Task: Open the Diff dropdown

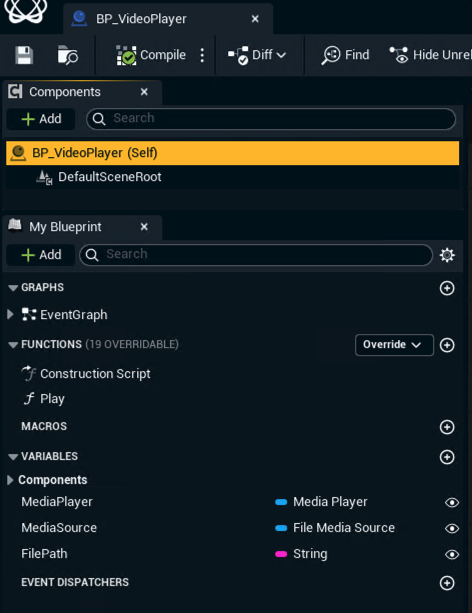Action: tap(257, 55)
